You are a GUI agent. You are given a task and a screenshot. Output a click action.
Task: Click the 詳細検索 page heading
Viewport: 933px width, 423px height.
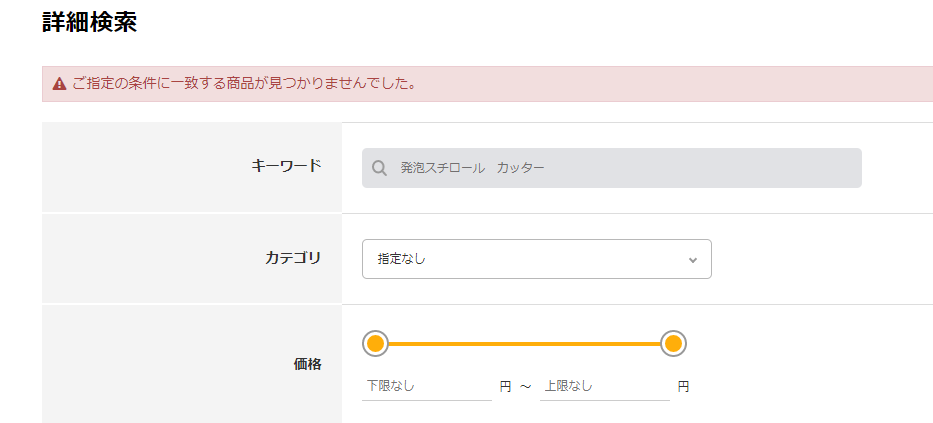point(90,23)
